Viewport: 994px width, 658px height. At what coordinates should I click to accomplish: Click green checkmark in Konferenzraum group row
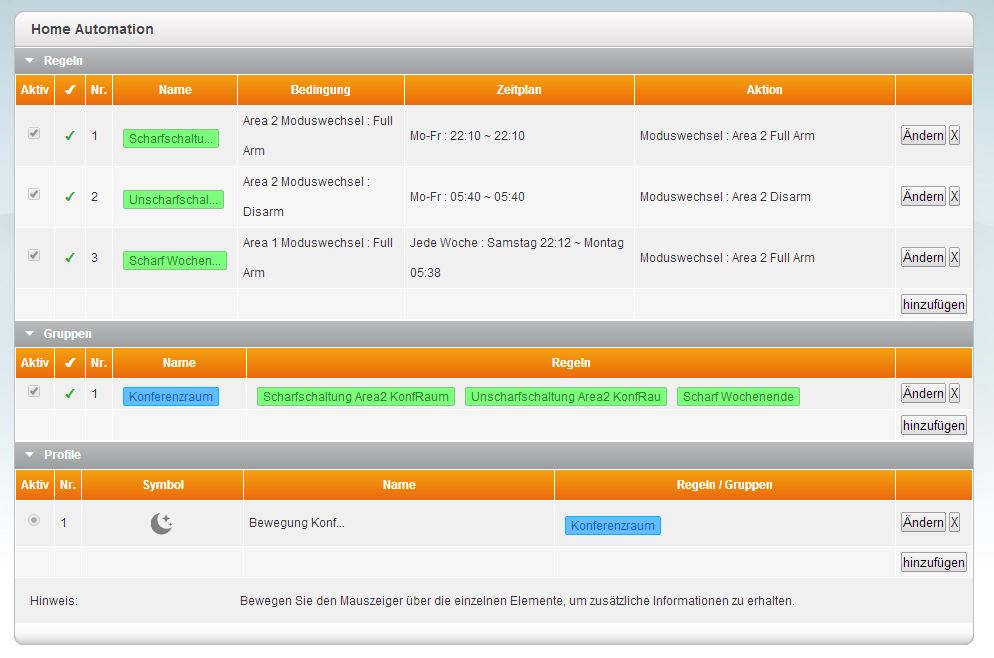click(70, 393)
